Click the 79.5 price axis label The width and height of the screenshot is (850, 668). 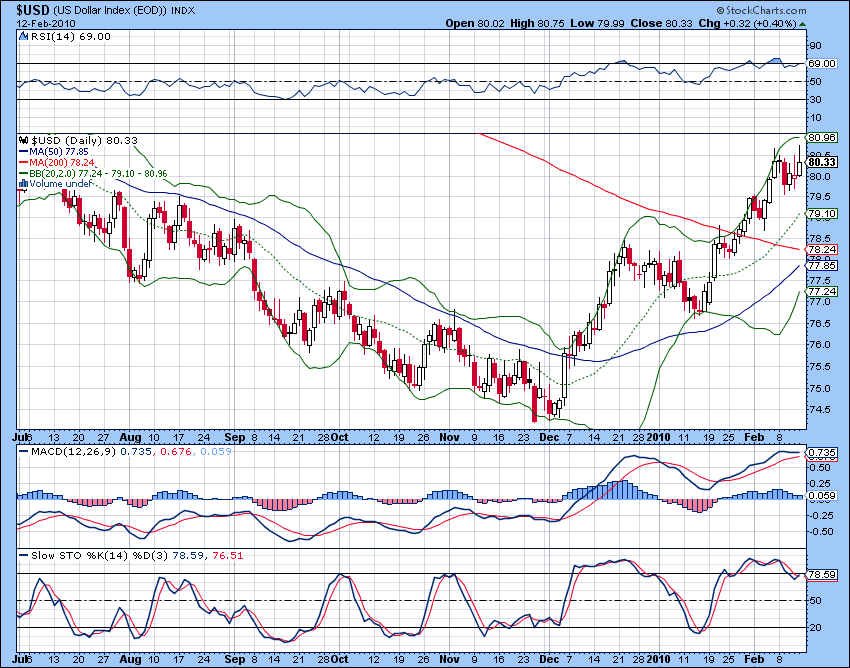819,196
